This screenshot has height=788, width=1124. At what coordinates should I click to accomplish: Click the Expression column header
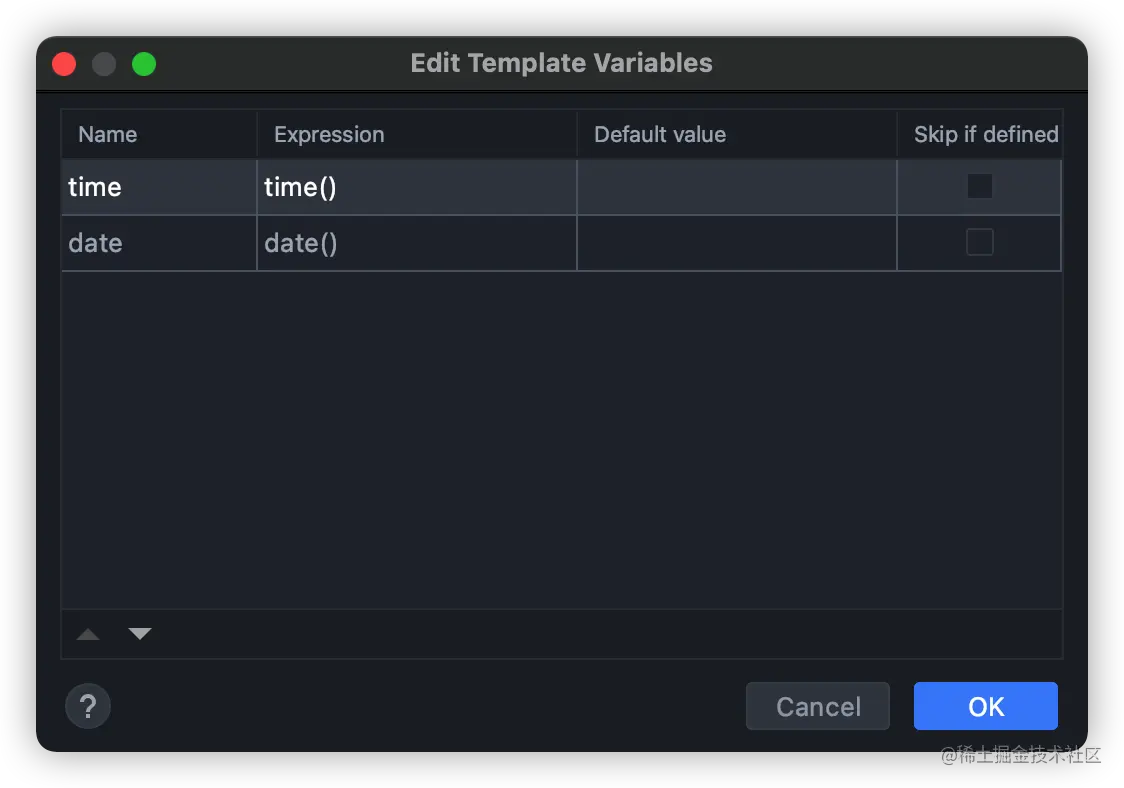coord(329,135)
